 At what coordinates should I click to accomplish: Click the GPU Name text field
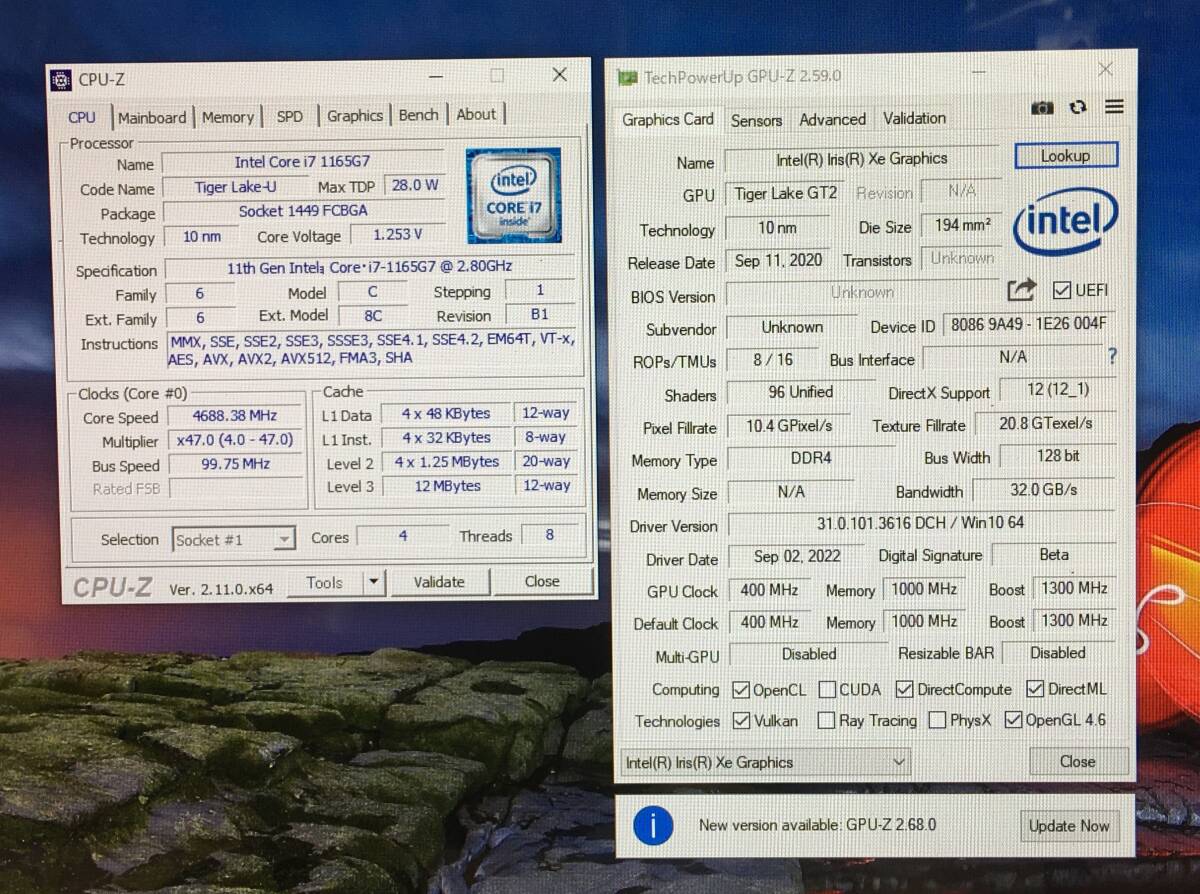(861, 159)
